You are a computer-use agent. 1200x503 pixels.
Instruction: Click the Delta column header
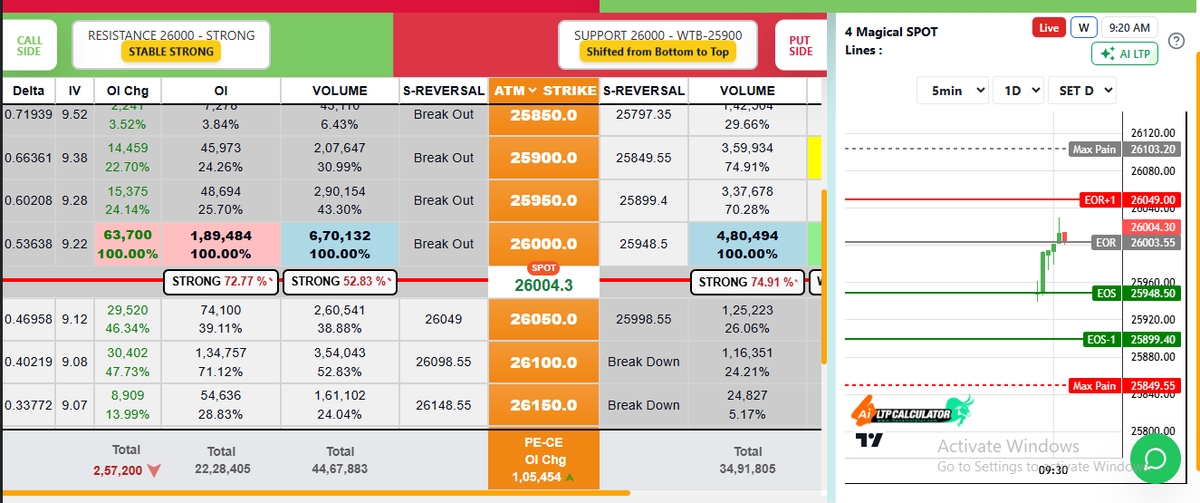[x=28, y=91]
